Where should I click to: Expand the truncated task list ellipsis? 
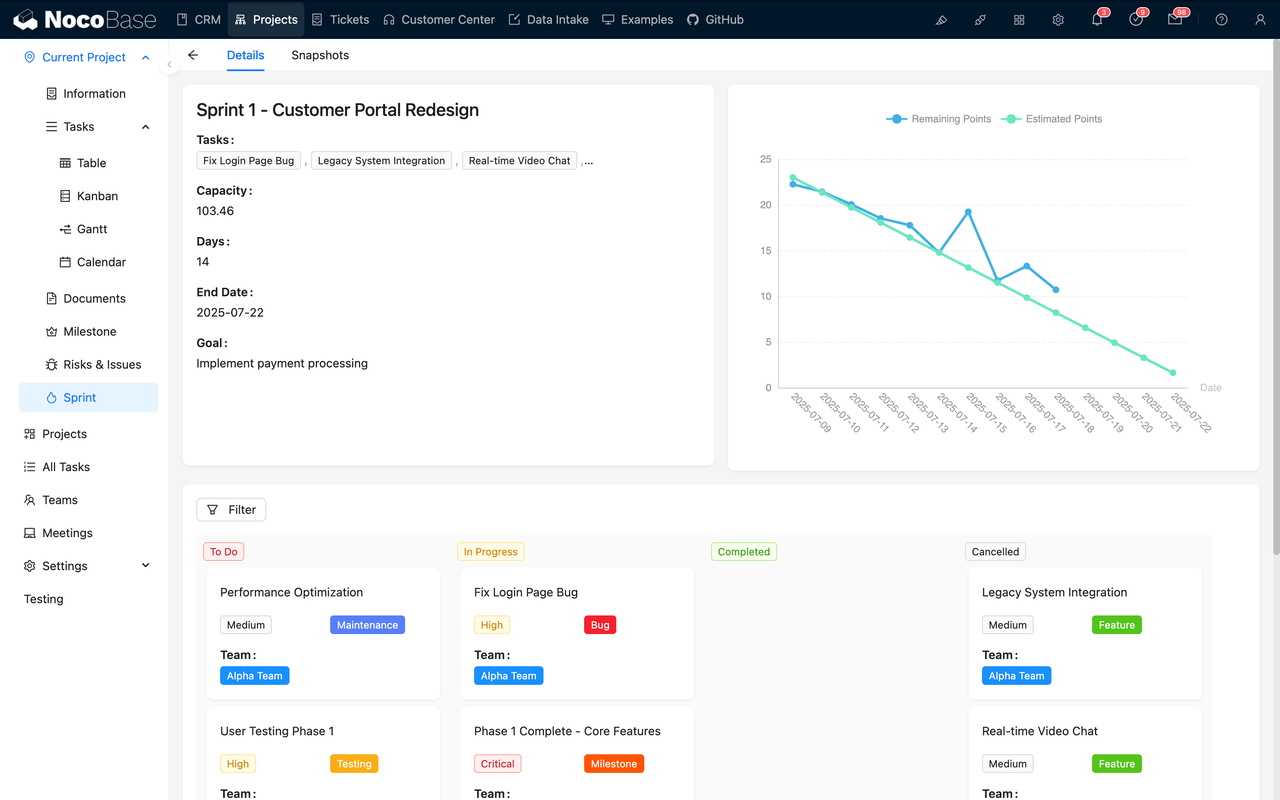pyautogui.click(x=588, y=161)
